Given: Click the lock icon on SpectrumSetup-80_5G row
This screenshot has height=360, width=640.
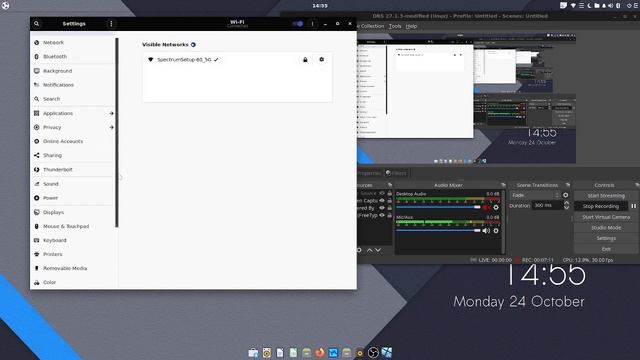Looking at the screenshot, I should click(x=305, y=60).
